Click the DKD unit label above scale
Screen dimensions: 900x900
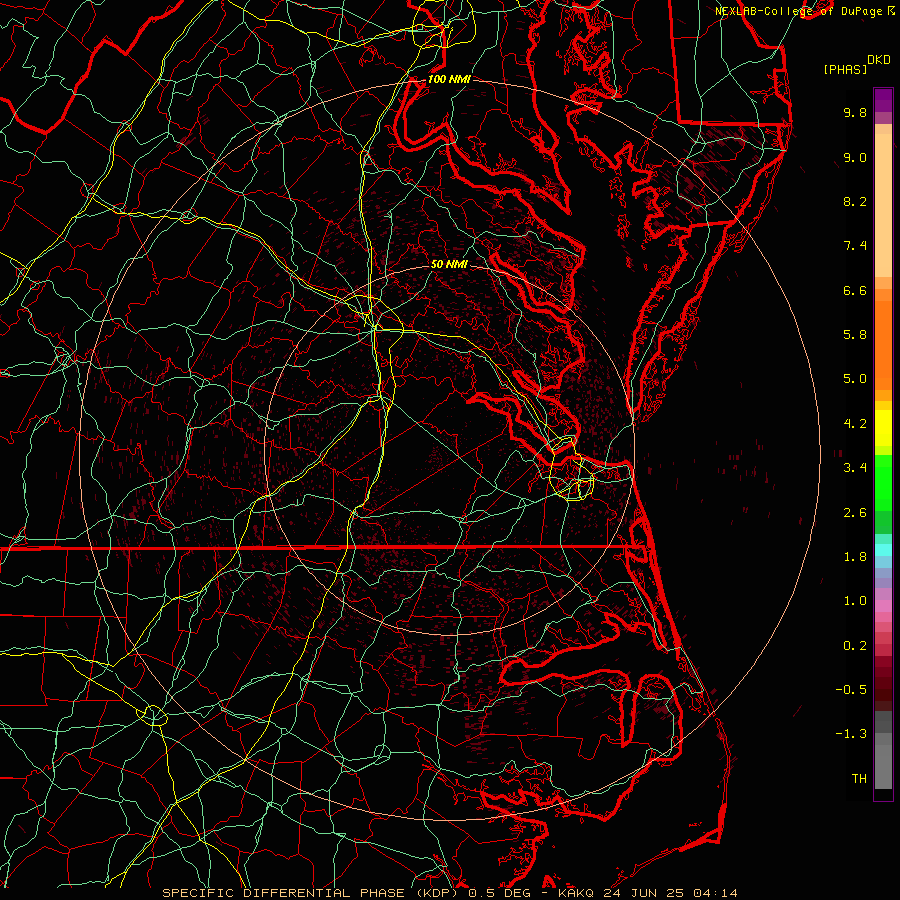coord(878,60)
